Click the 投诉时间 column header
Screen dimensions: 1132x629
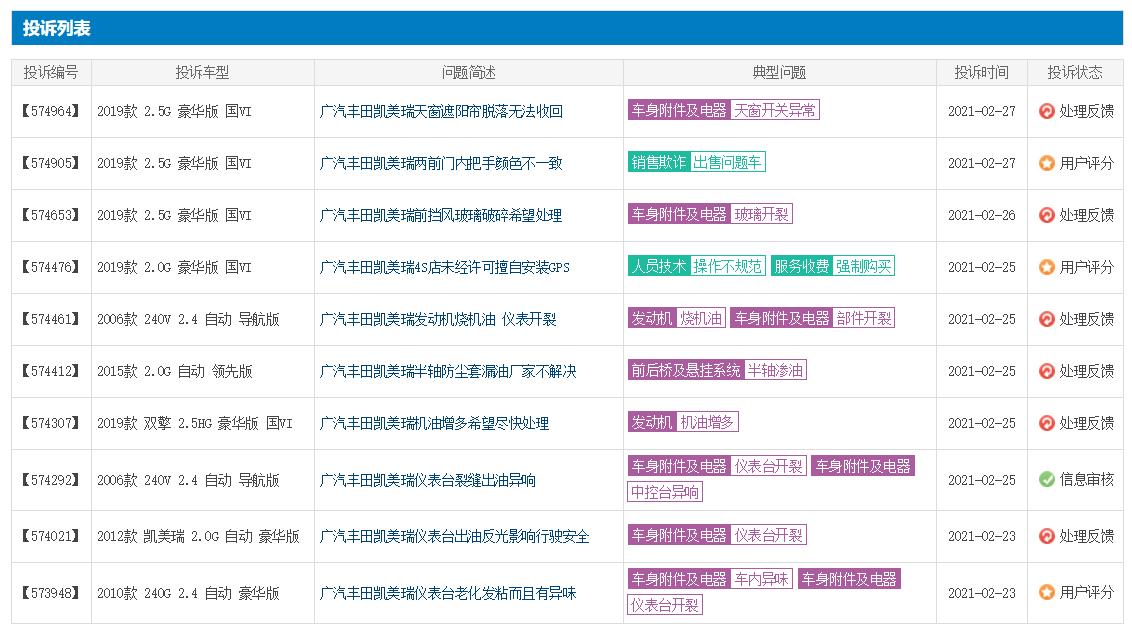981,72
